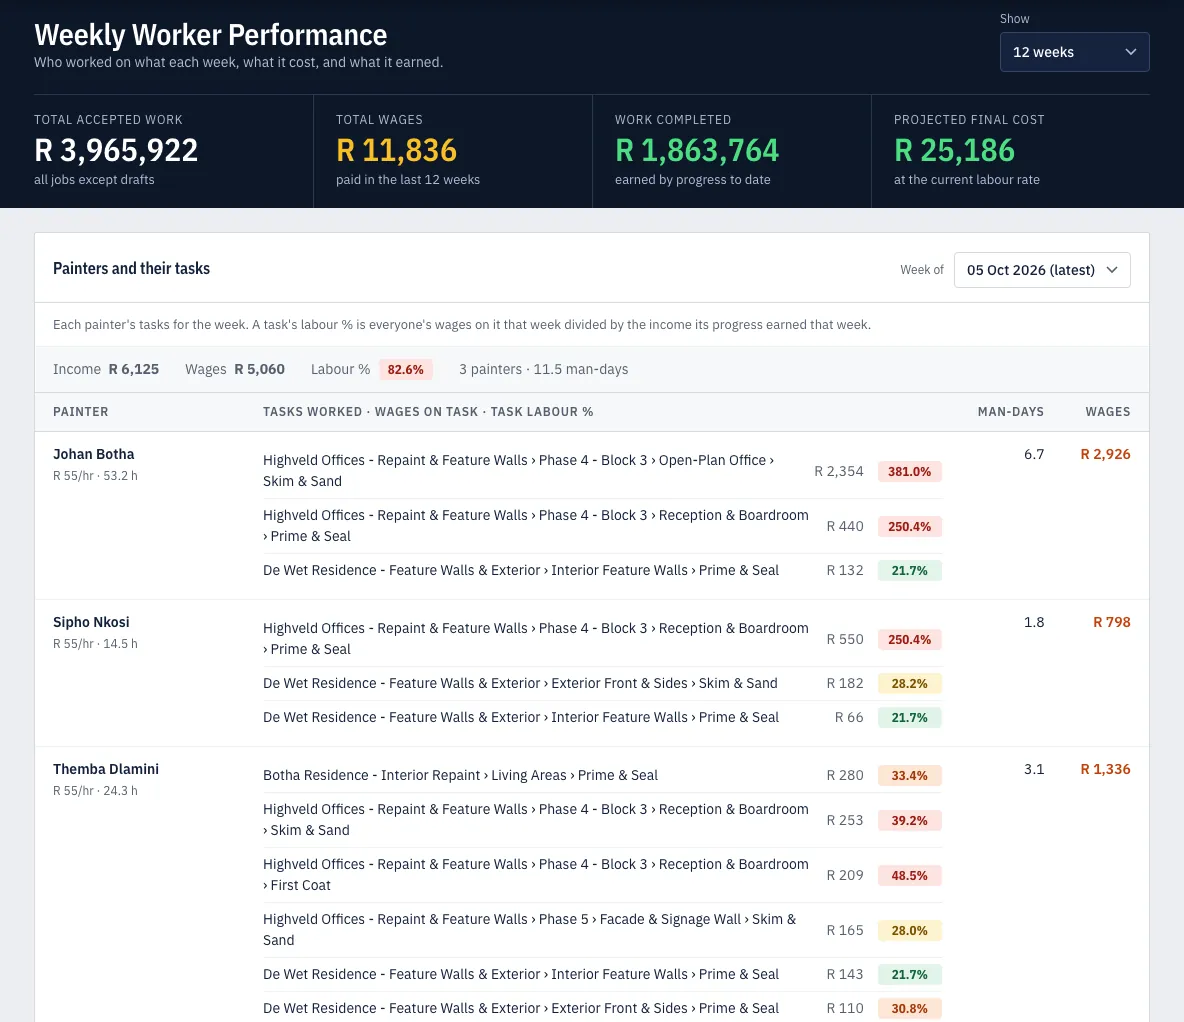Image resolution: width=1184 pixels, height=1022 pixels.
Task: Click the Phase 5 Facade & Signage Wall task
Action: (529, 930)
